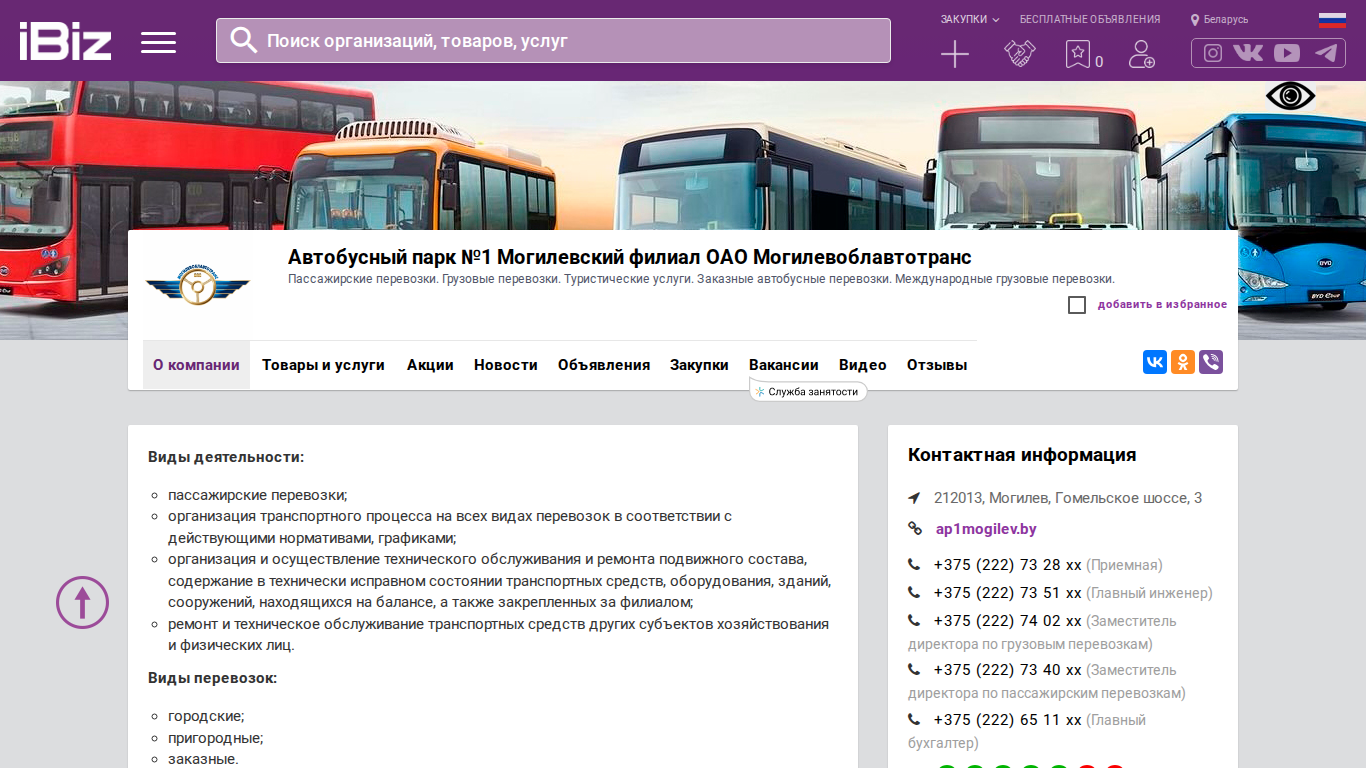Click the 'пассажирские перевозки;' list item
This screenshot has height=768, width=1366.
[x=257, y=495]
